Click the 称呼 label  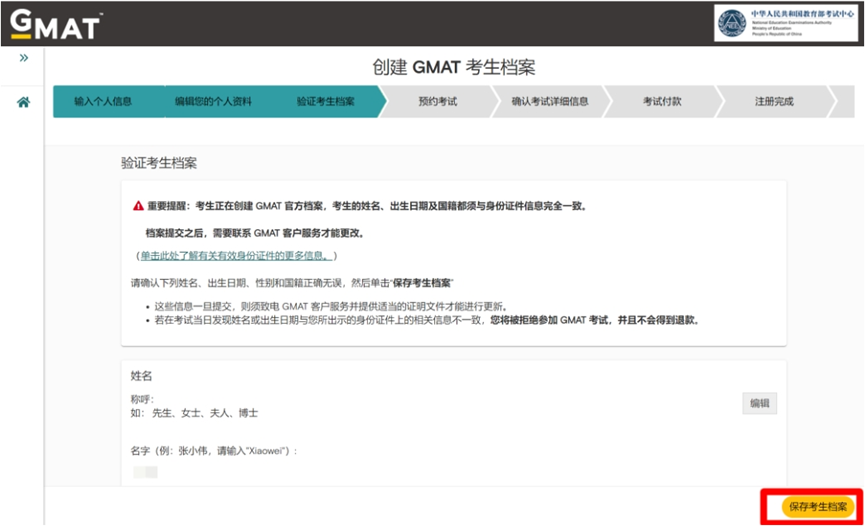click(142, 399)
